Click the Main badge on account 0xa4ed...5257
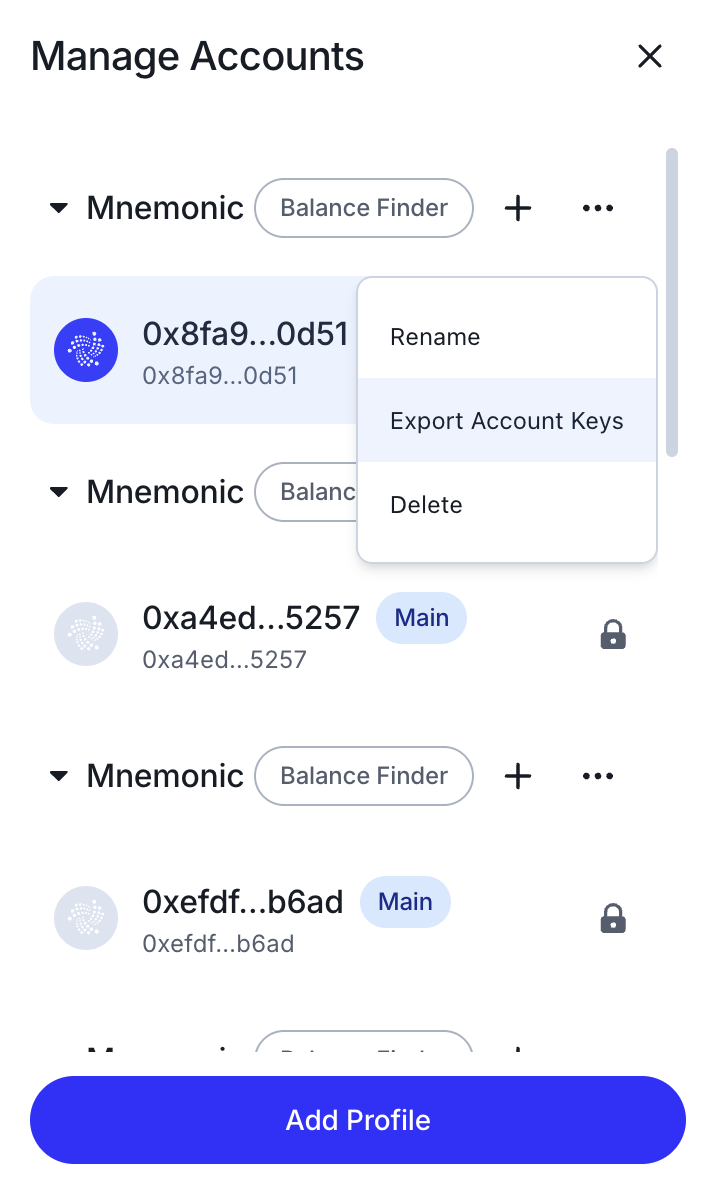716x1188 pixels. tap(421, 617)
